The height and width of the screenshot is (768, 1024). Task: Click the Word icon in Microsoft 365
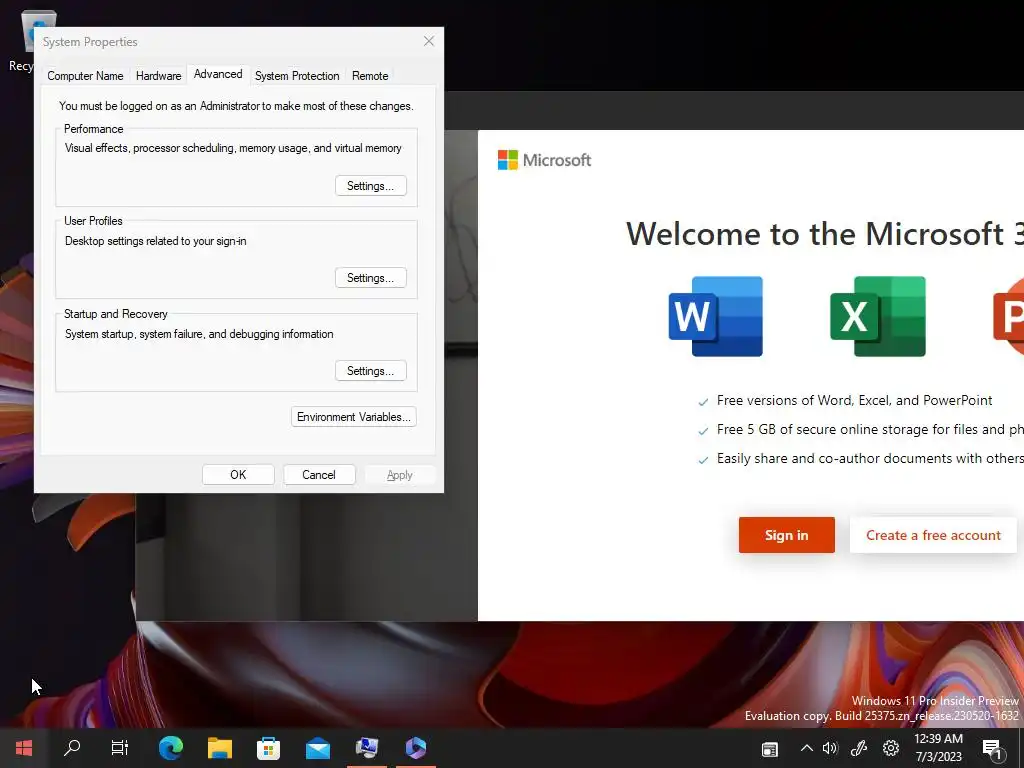tap(716, 317)
